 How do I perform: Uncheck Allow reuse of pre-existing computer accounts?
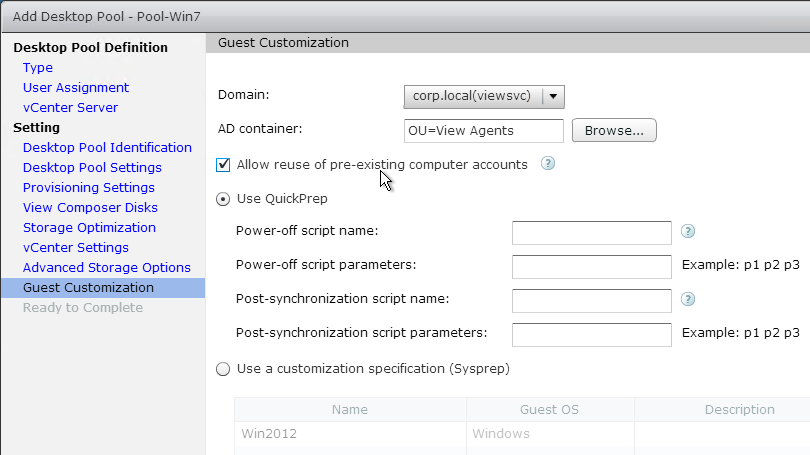[223, 165]
